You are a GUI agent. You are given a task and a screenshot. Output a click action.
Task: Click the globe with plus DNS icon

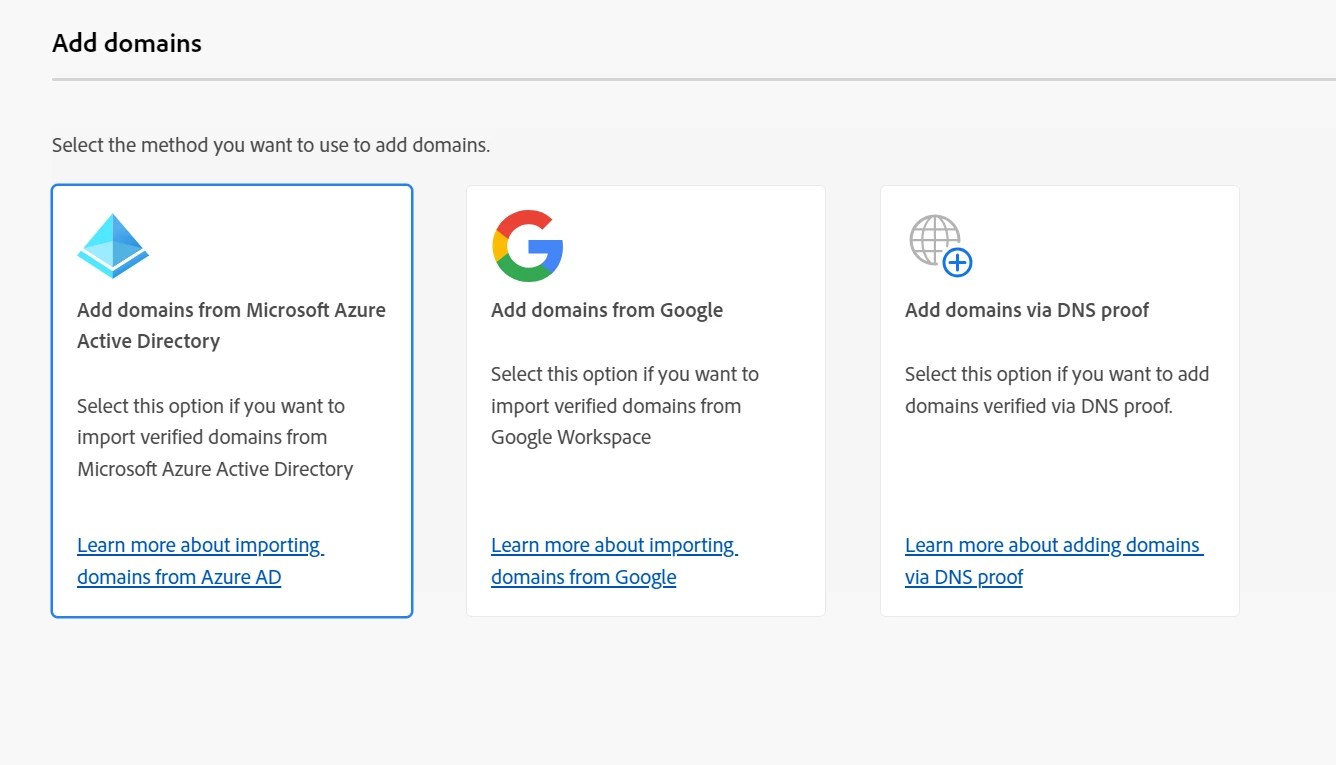[x=941, y=246]
